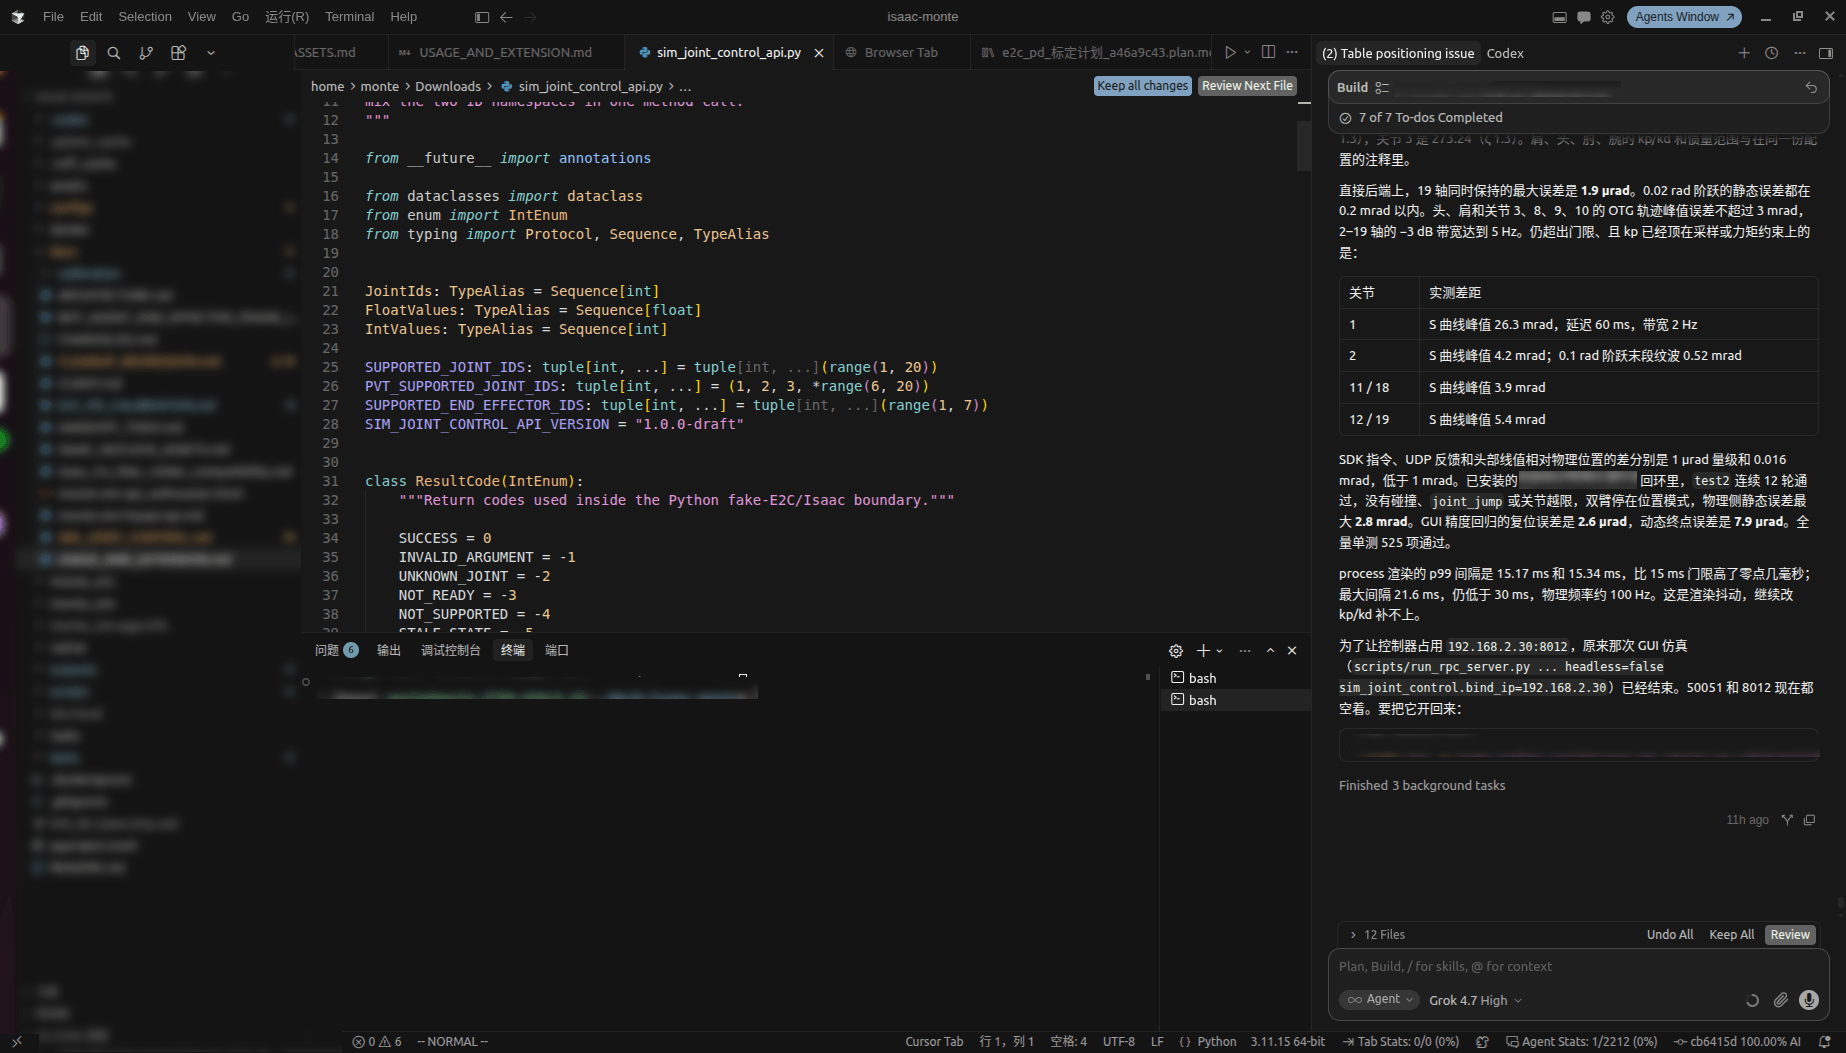
Task: Open the new terminal profile dropdown chevron
Action: point(1219,651)
